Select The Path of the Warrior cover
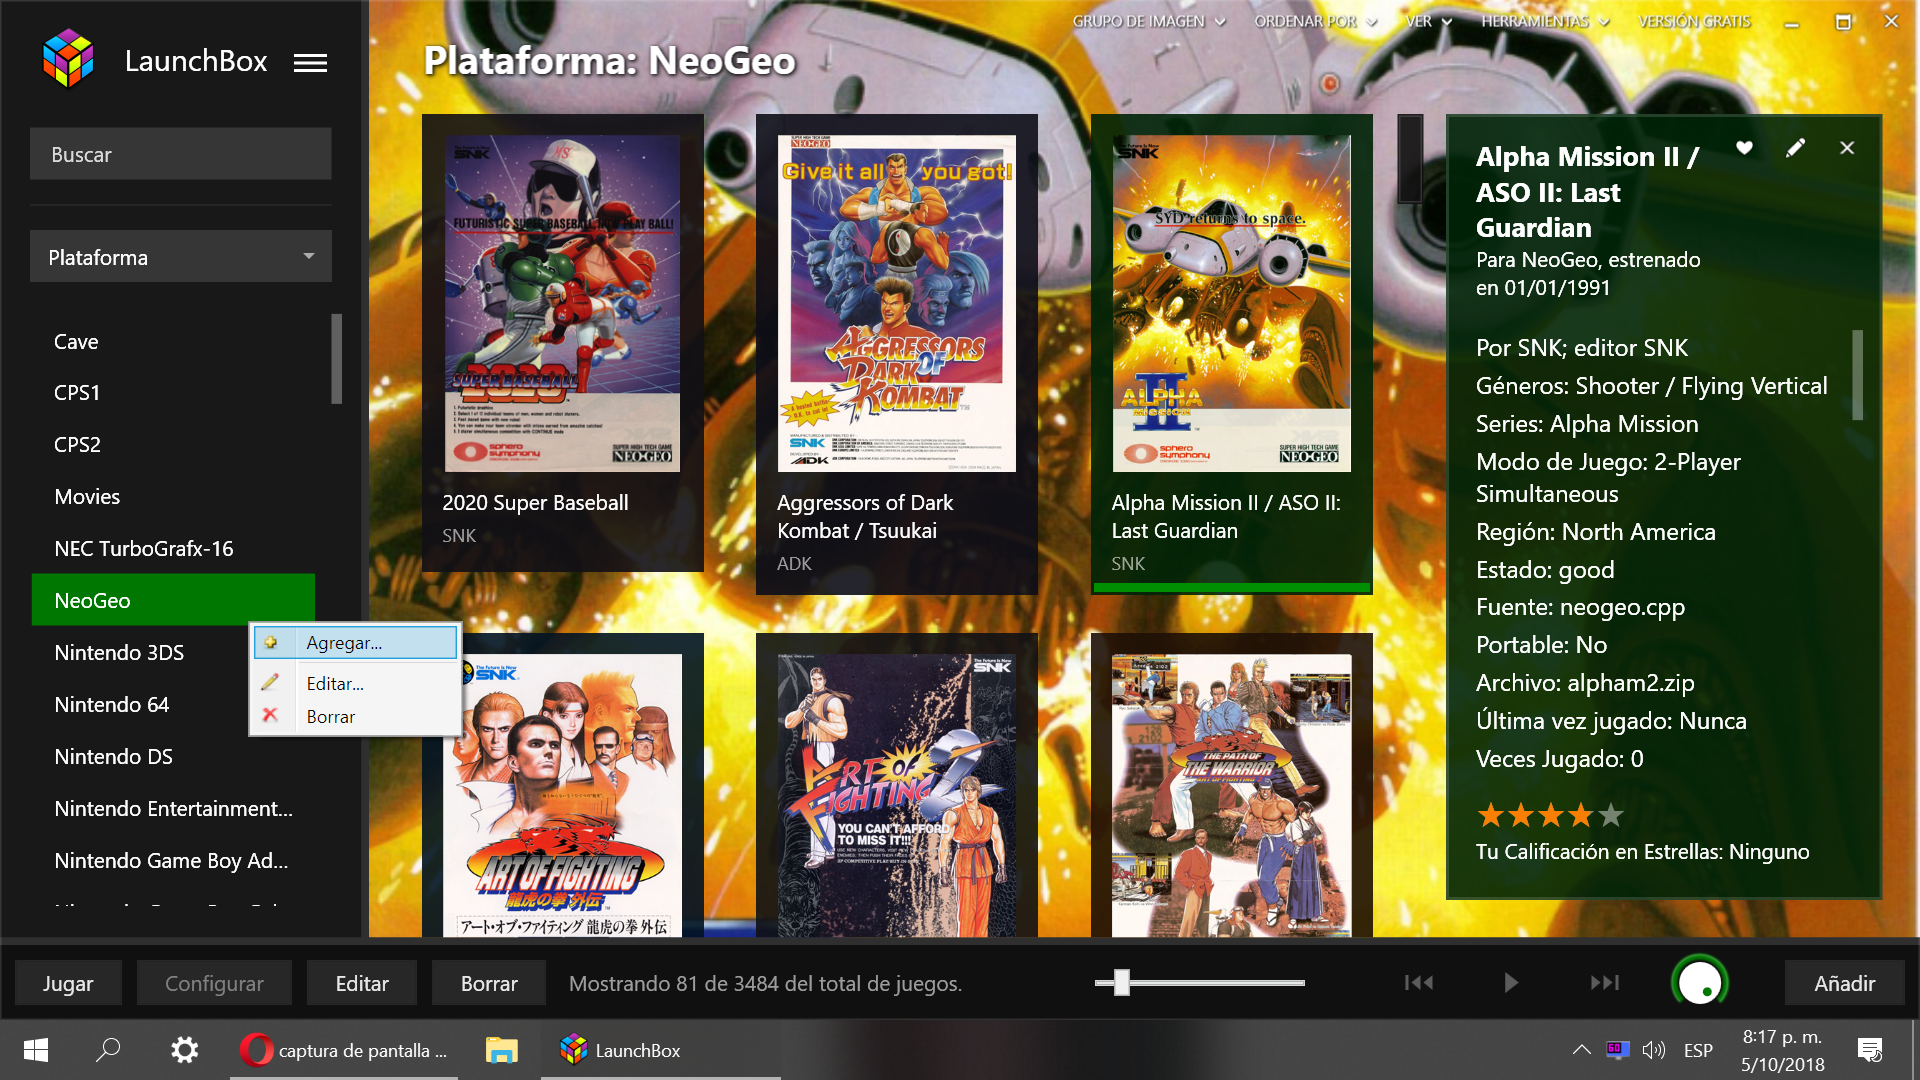The height and width of the screenshot is (1080, 1920). click(1231, 796)
